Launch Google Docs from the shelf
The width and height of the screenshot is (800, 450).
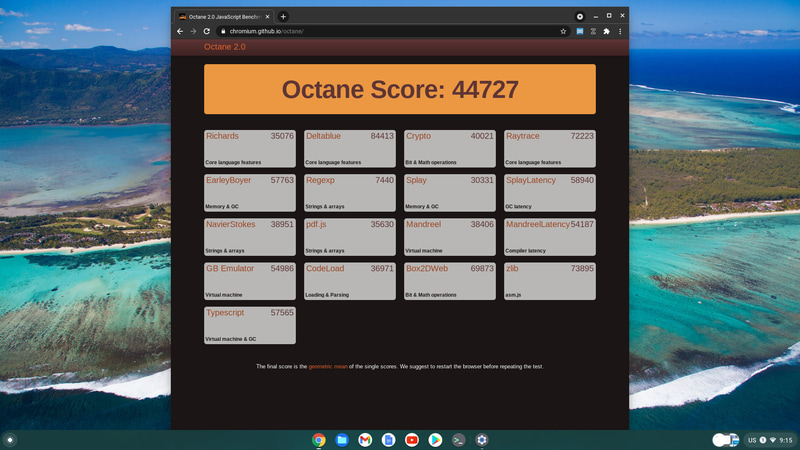click(x=388, y=440)
